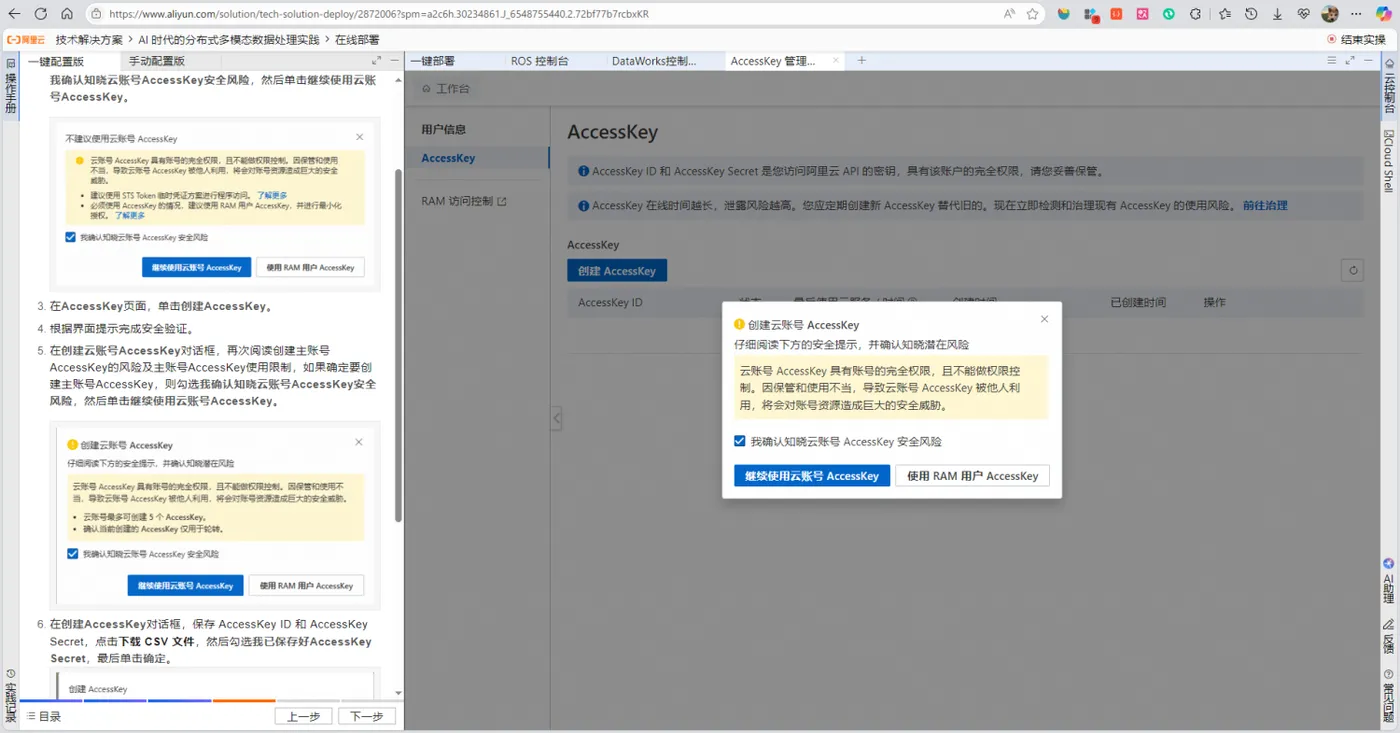This screenshot has height=733, width=1400.
Task: Refresh the AccessKey list with the reload icon
Action: tap(1352, 270)
